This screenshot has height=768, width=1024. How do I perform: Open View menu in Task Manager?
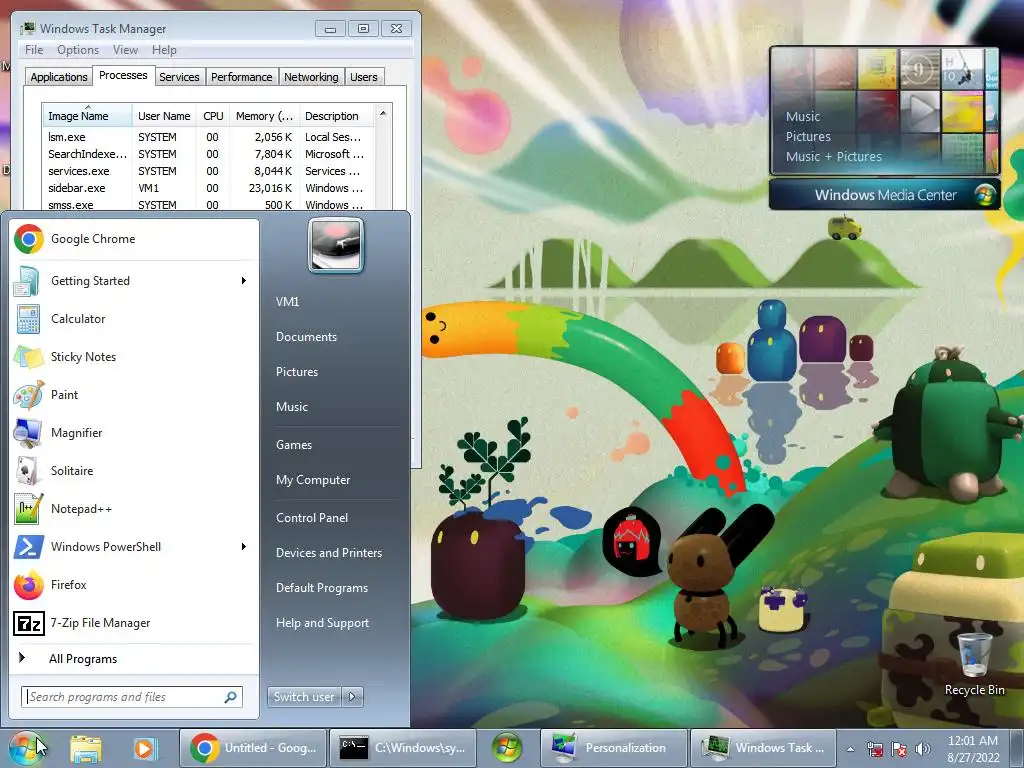125,50
